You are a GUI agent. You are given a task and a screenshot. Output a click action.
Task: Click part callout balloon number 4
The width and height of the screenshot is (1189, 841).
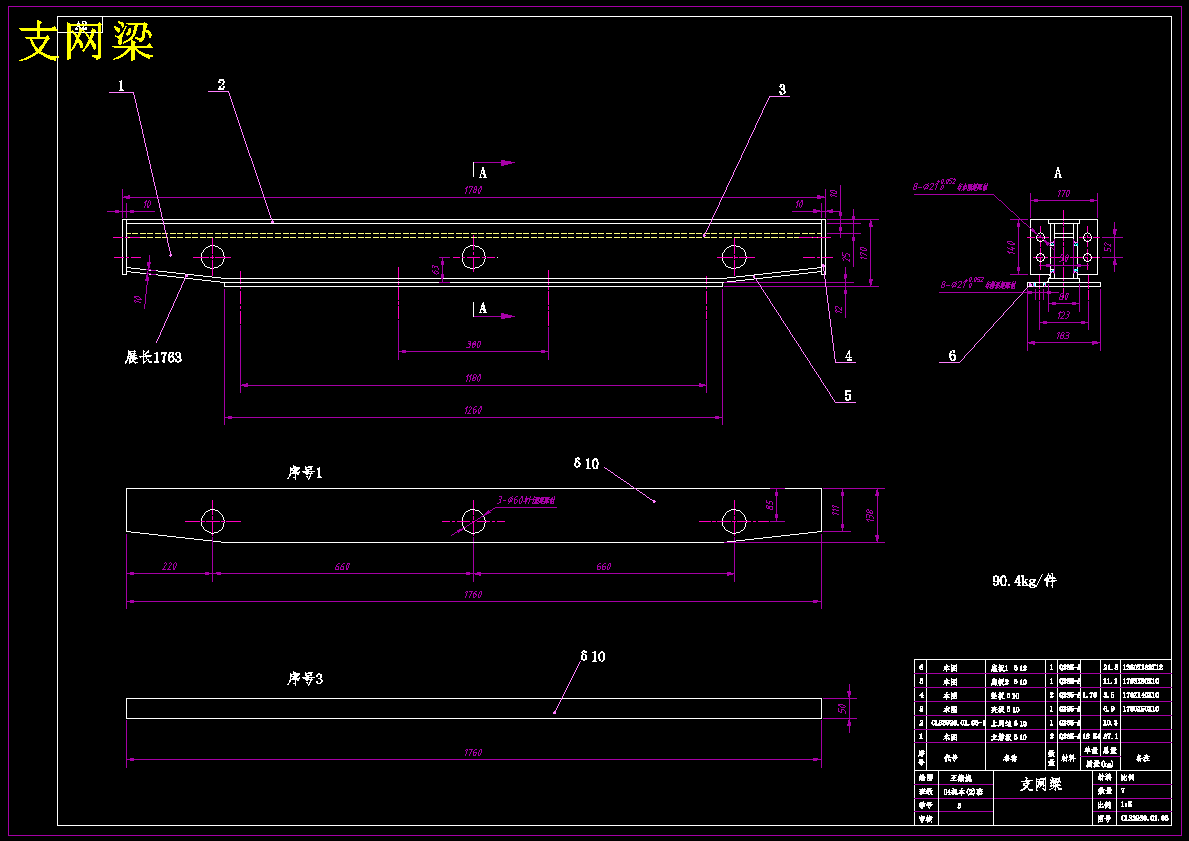pos(849,355)
